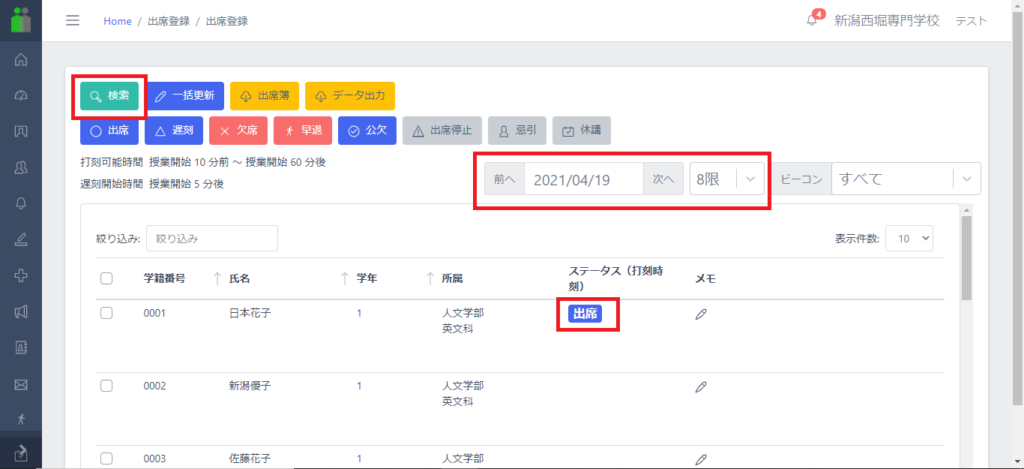1024x469 pixels.
Task: Open the plus cross sidebar icon
Action: pyautogui.click(x=21, y=275)
